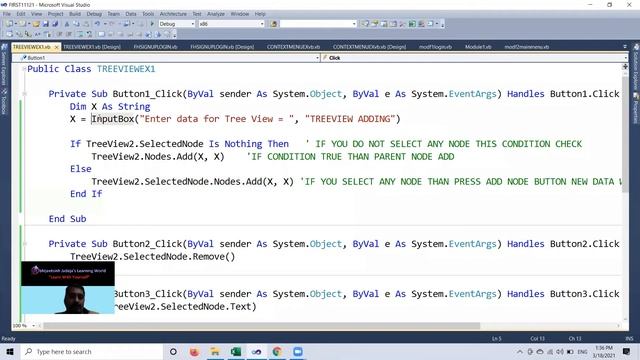The height and width of the screenshot is (360, 640).
Task: Open the Build menu
Action: pyautogui.click(x=75, y=14)
